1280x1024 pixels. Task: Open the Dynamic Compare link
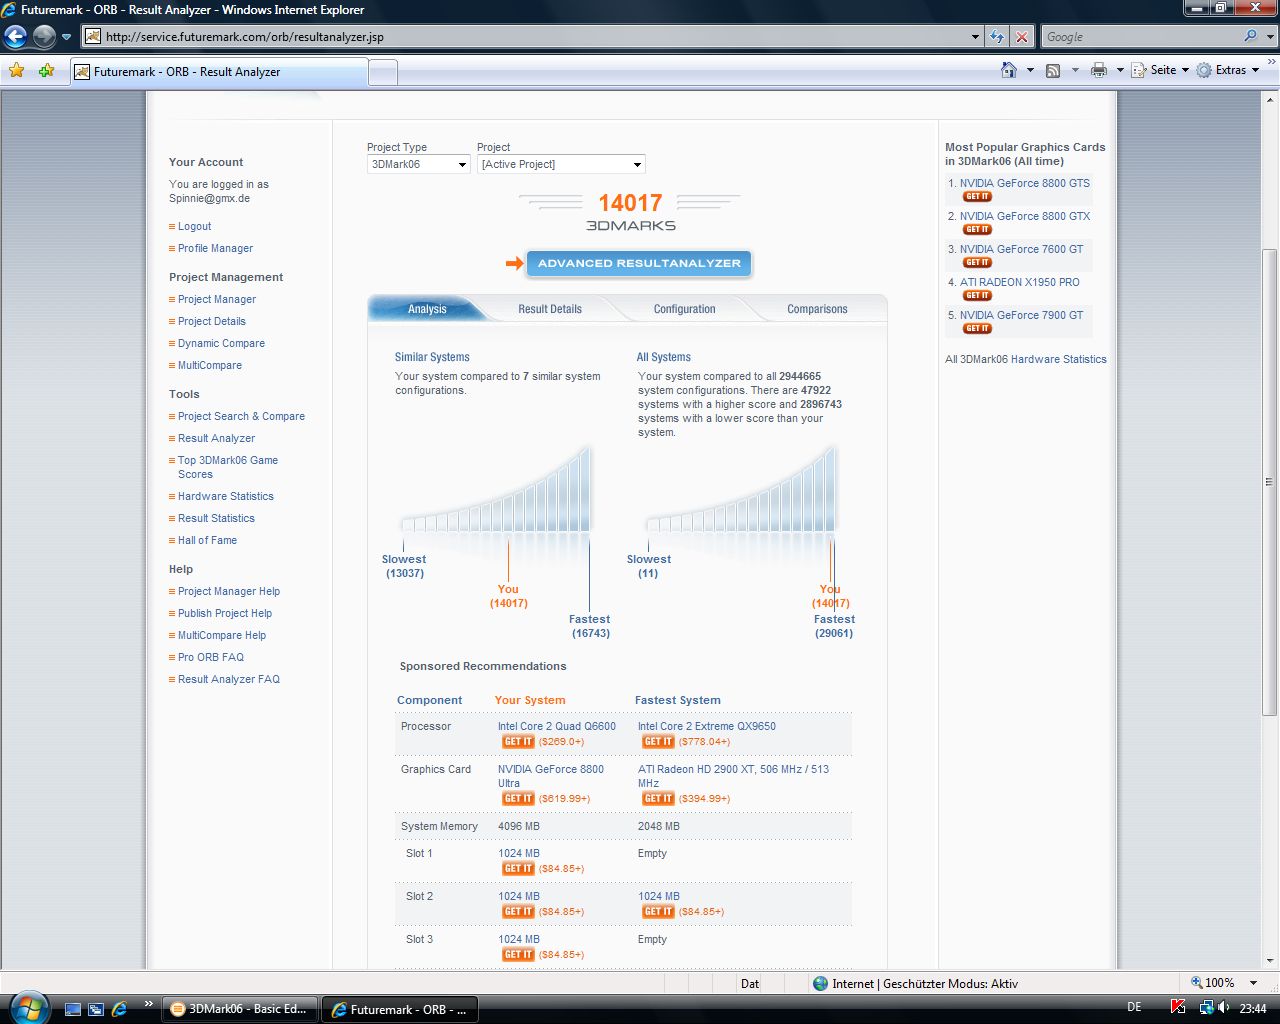pyautogui.click(x=221, y=344)
